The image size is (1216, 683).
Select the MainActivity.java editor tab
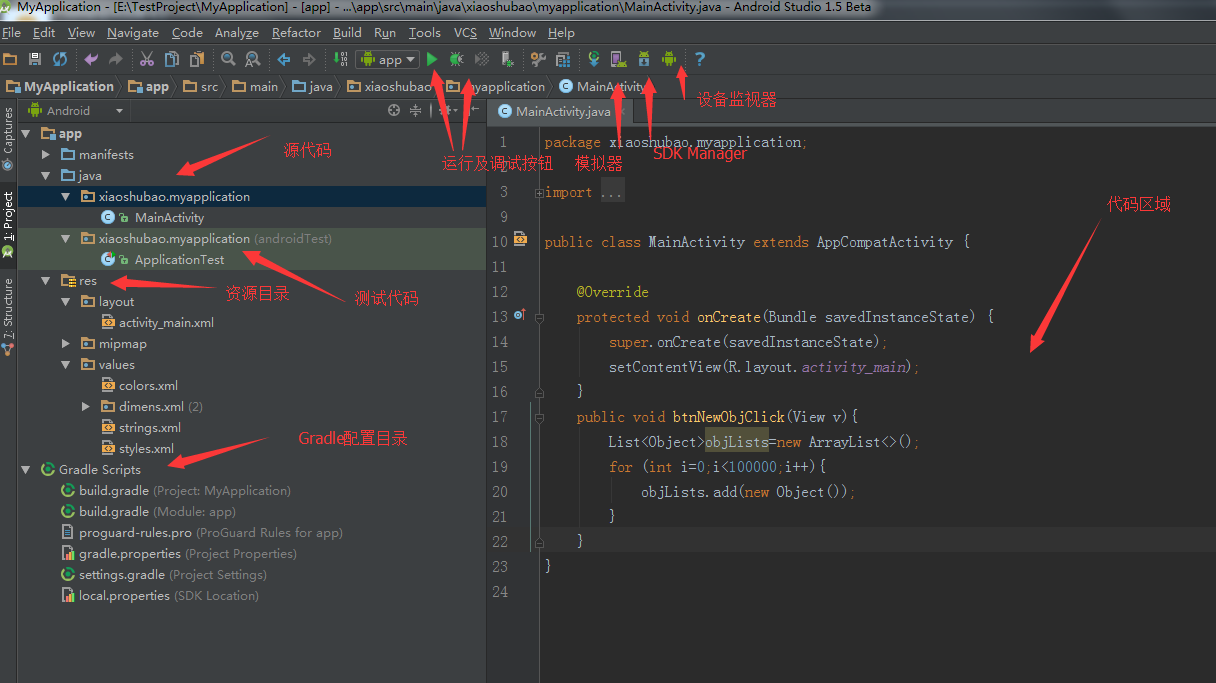coord(562,111)
